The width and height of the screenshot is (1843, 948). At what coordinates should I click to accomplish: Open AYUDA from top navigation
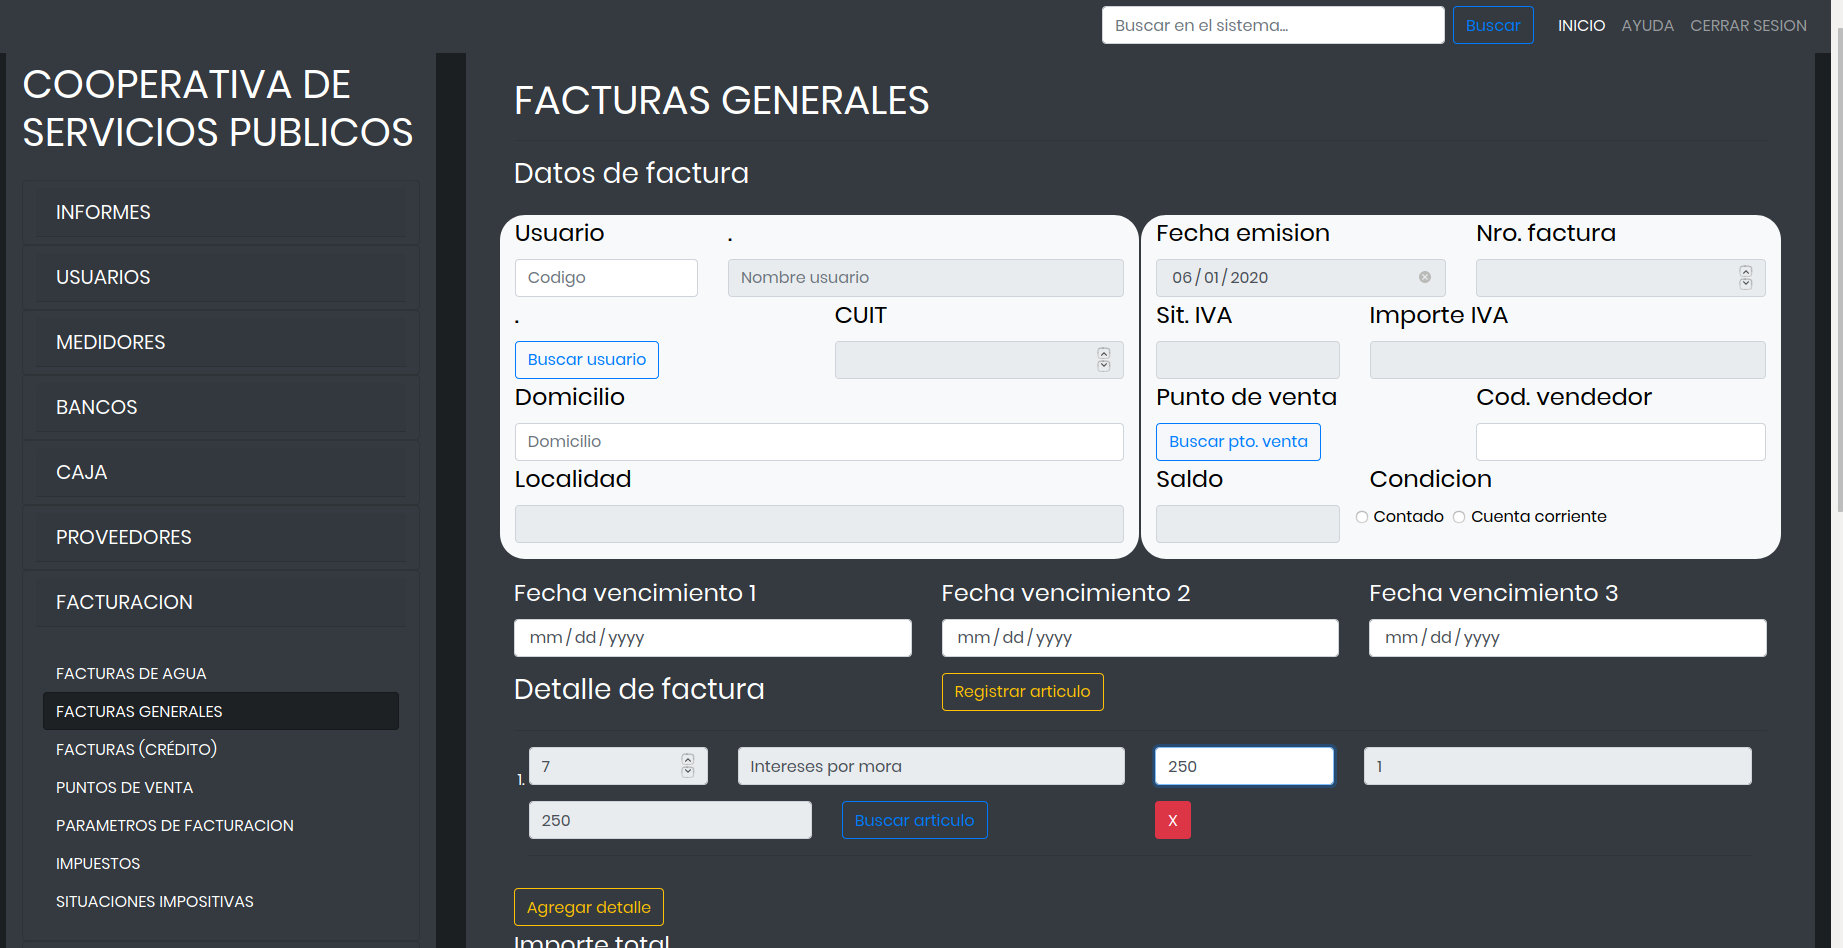(x=1647, y=25)
